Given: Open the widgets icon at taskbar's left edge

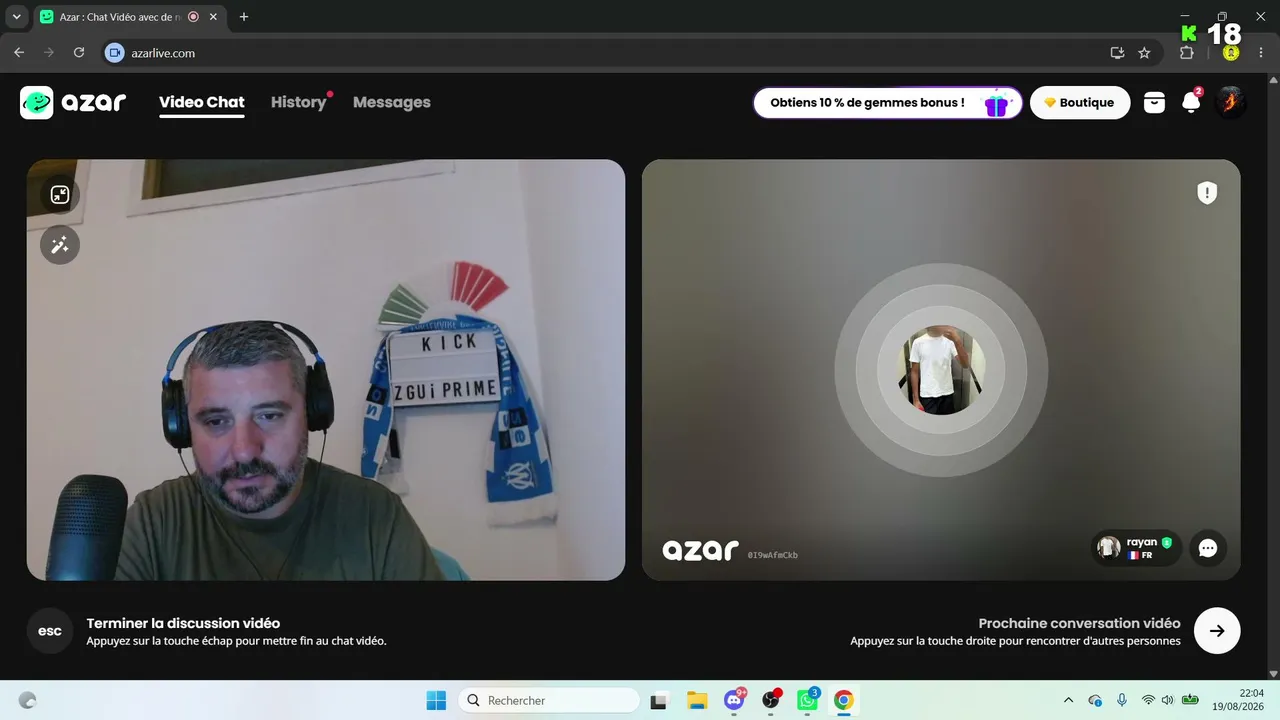Looking at the screenshot, I should coord(28,701).
